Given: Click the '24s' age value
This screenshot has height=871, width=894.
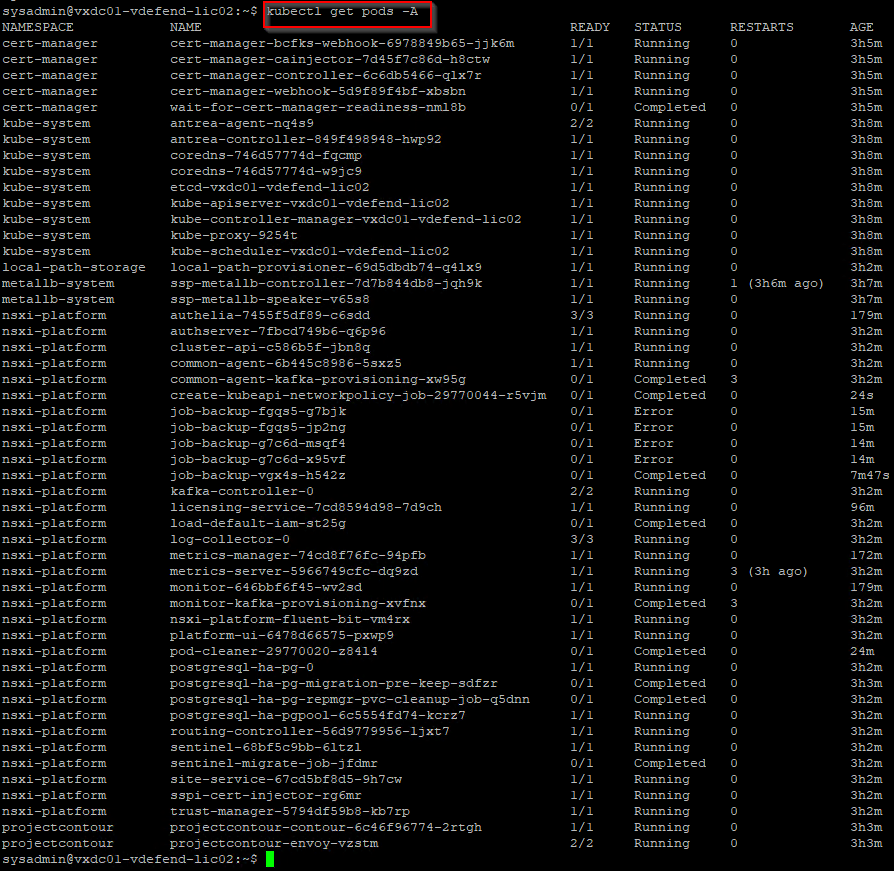Looking at the screenshot, I should click(862, 395).
